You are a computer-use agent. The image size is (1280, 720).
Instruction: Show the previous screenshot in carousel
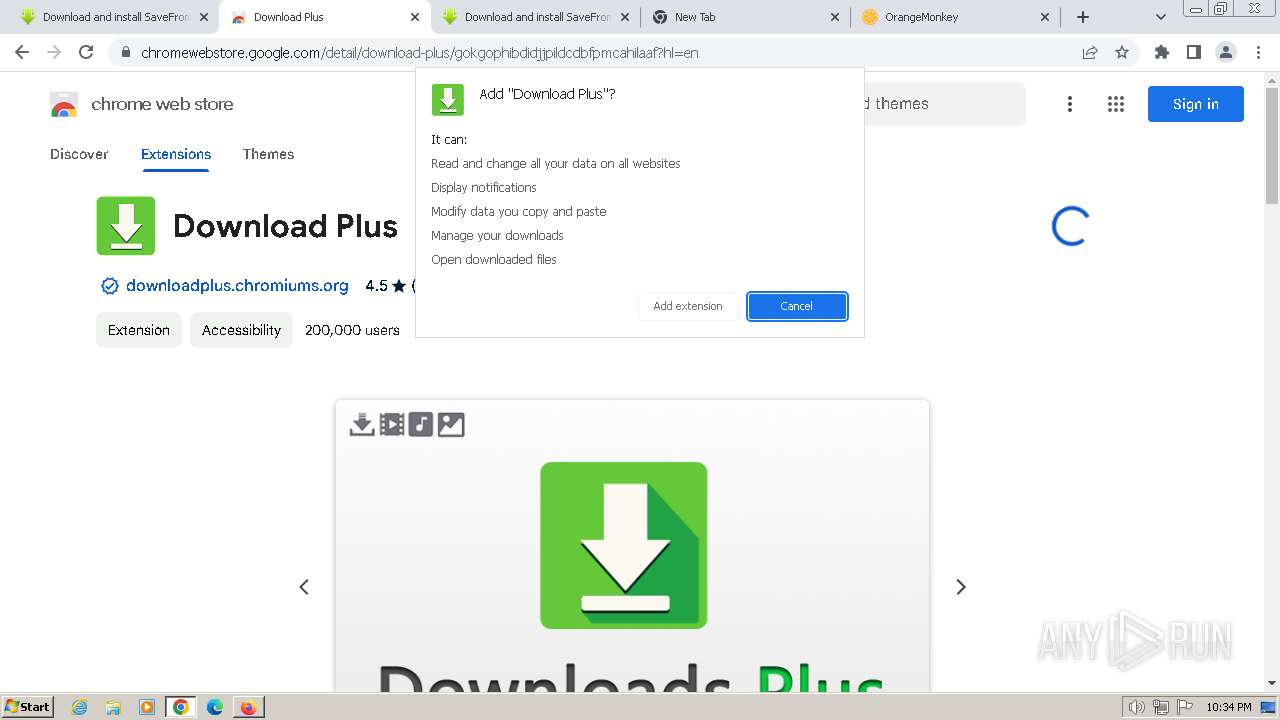(304, 587)
